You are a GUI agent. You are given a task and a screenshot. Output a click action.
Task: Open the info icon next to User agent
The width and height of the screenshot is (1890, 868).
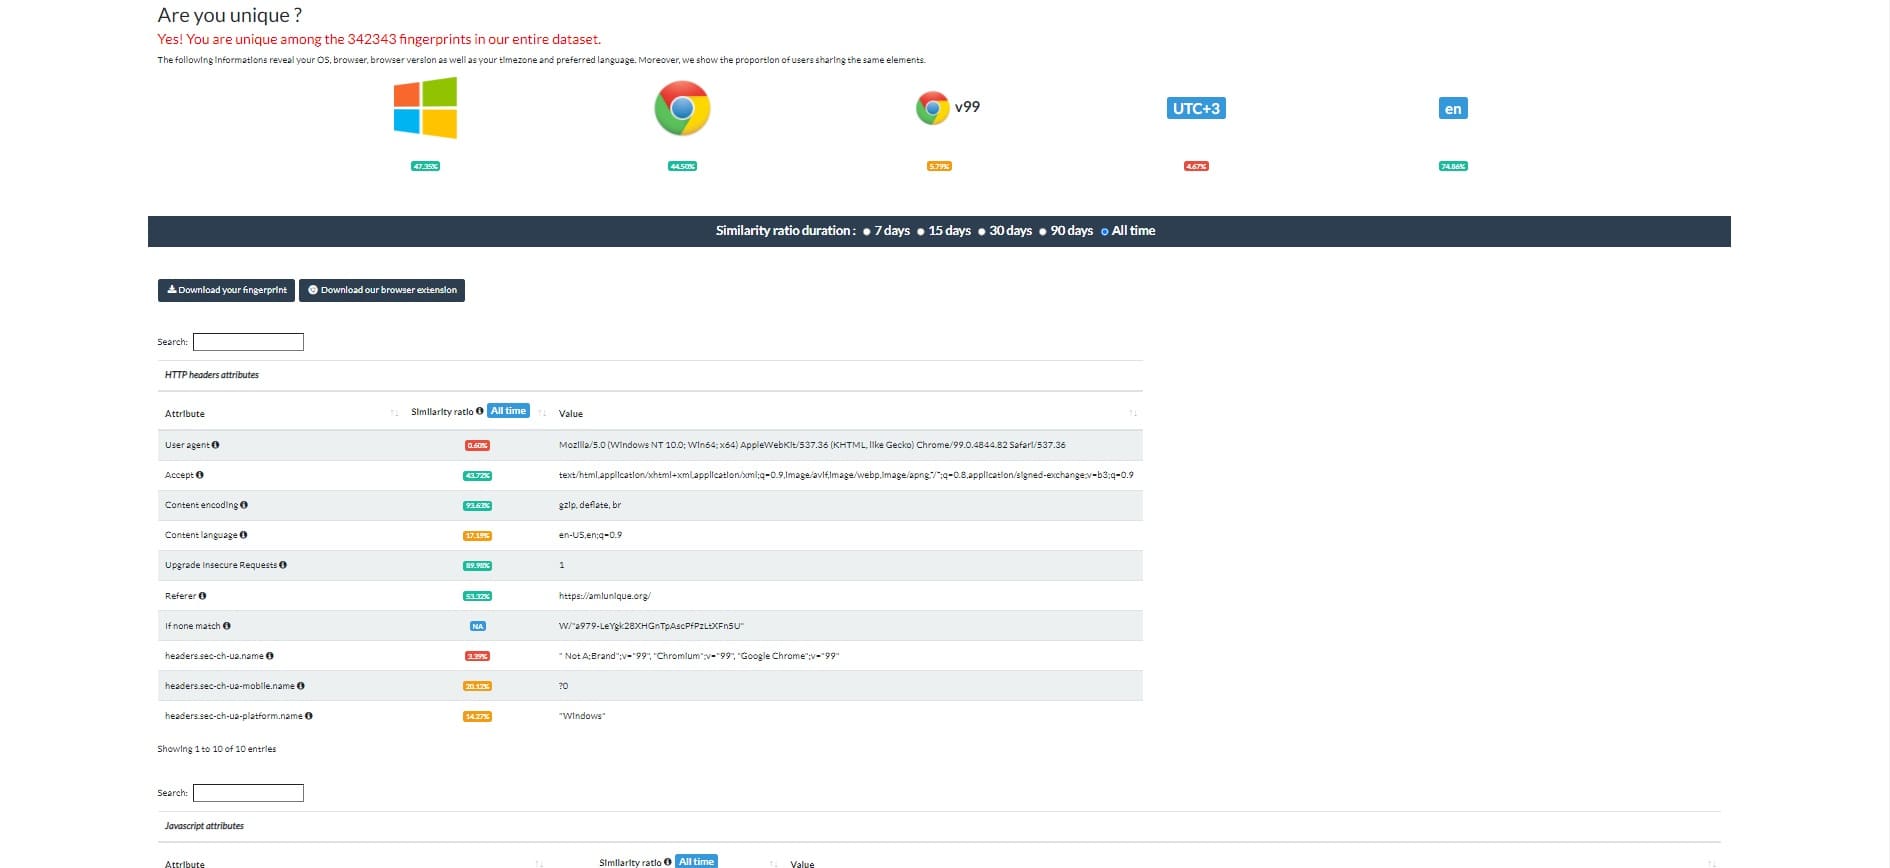215,445
